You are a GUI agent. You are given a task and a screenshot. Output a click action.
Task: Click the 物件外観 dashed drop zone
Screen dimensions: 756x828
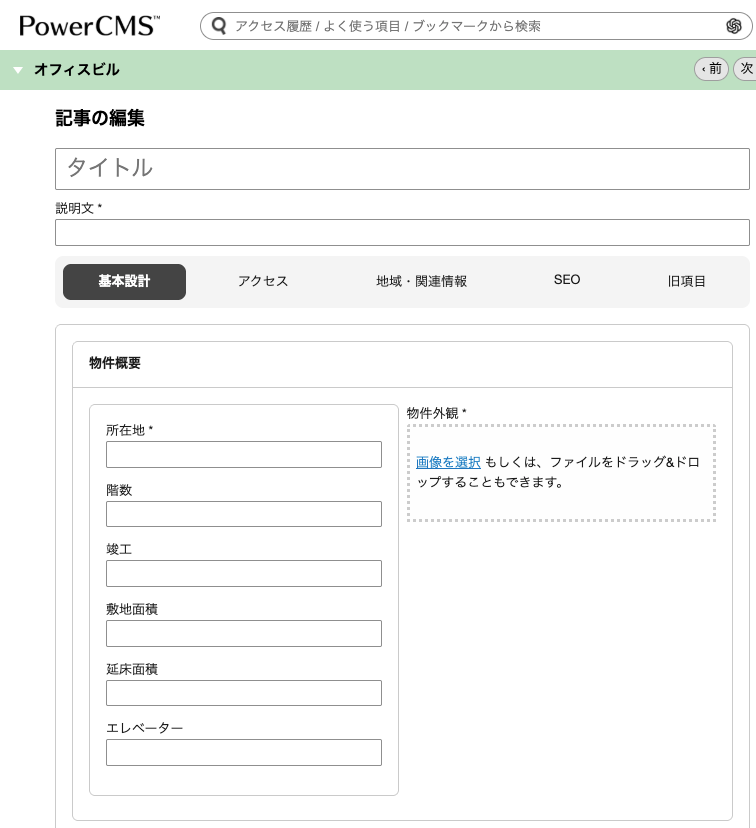pos(561,473)
